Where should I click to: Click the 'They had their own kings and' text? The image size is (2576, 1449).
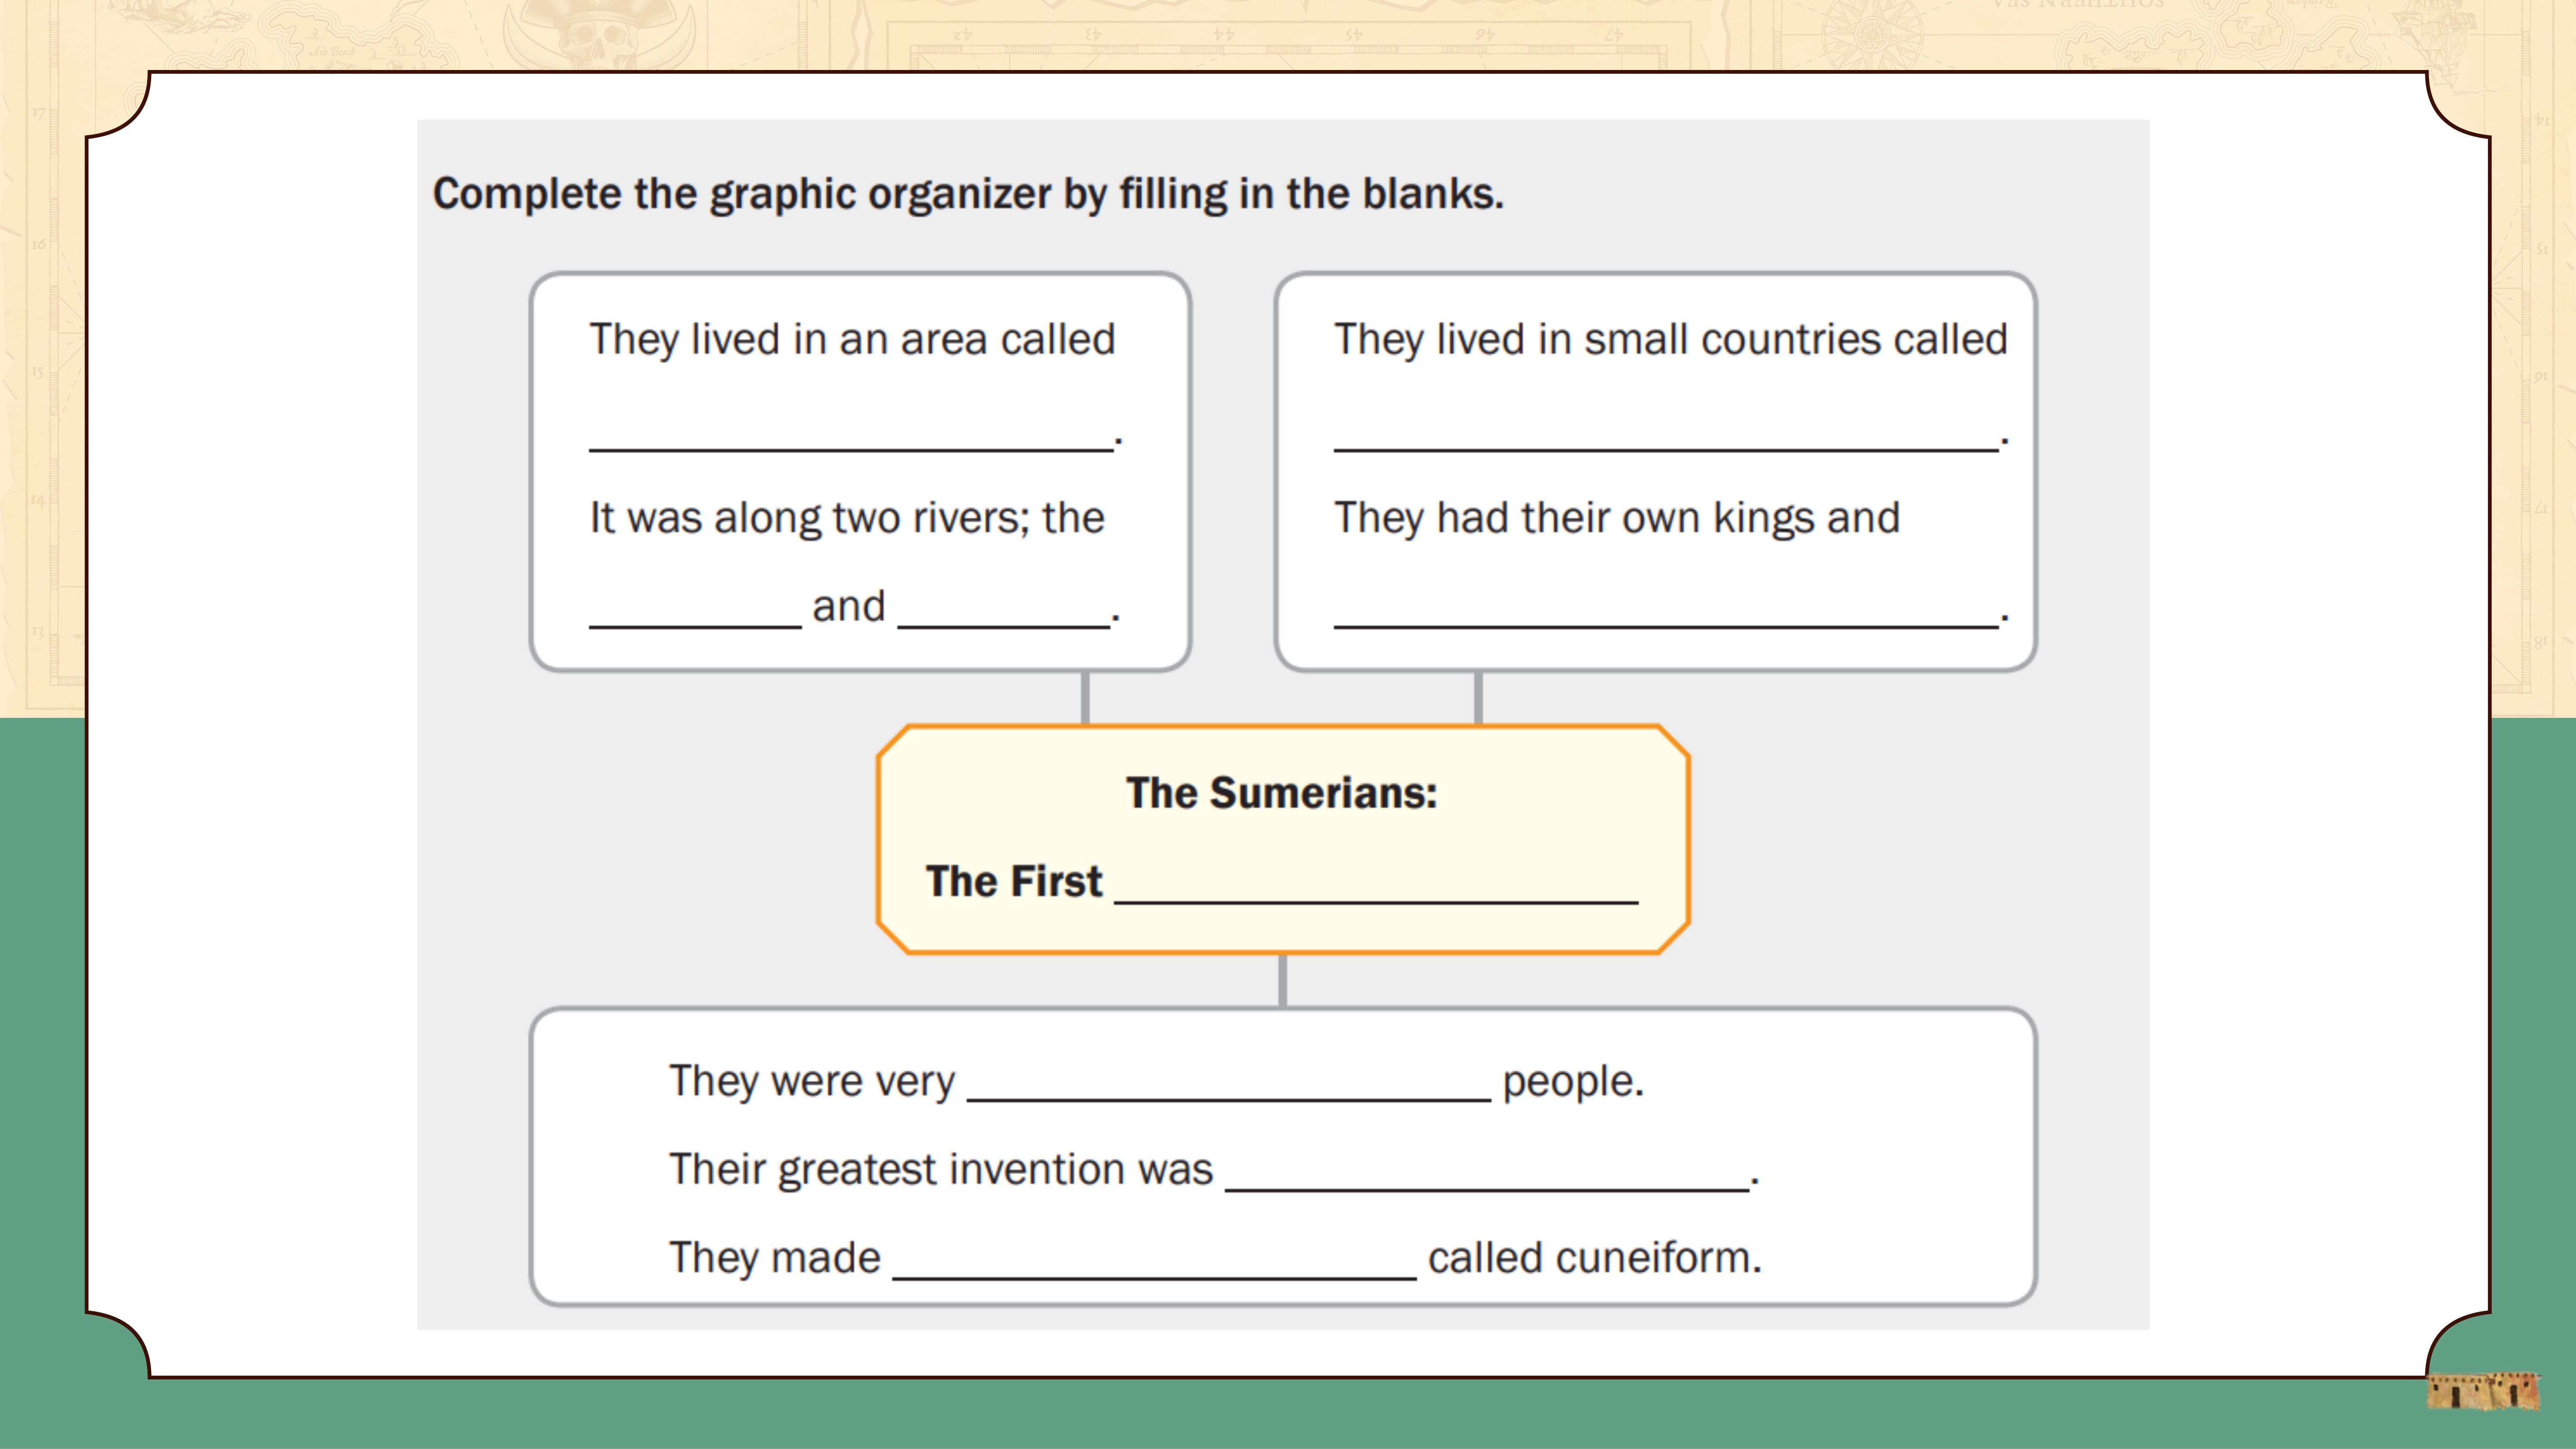point(1617,519)
